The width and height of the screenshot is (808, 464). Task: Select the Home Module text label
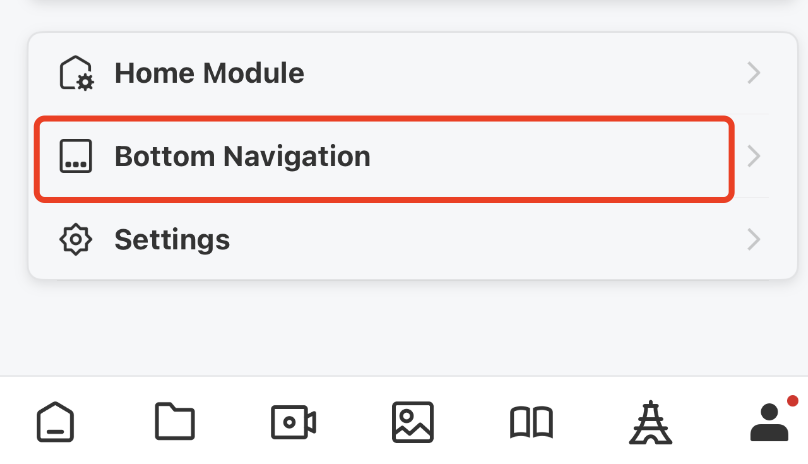[x=209, y=73]
